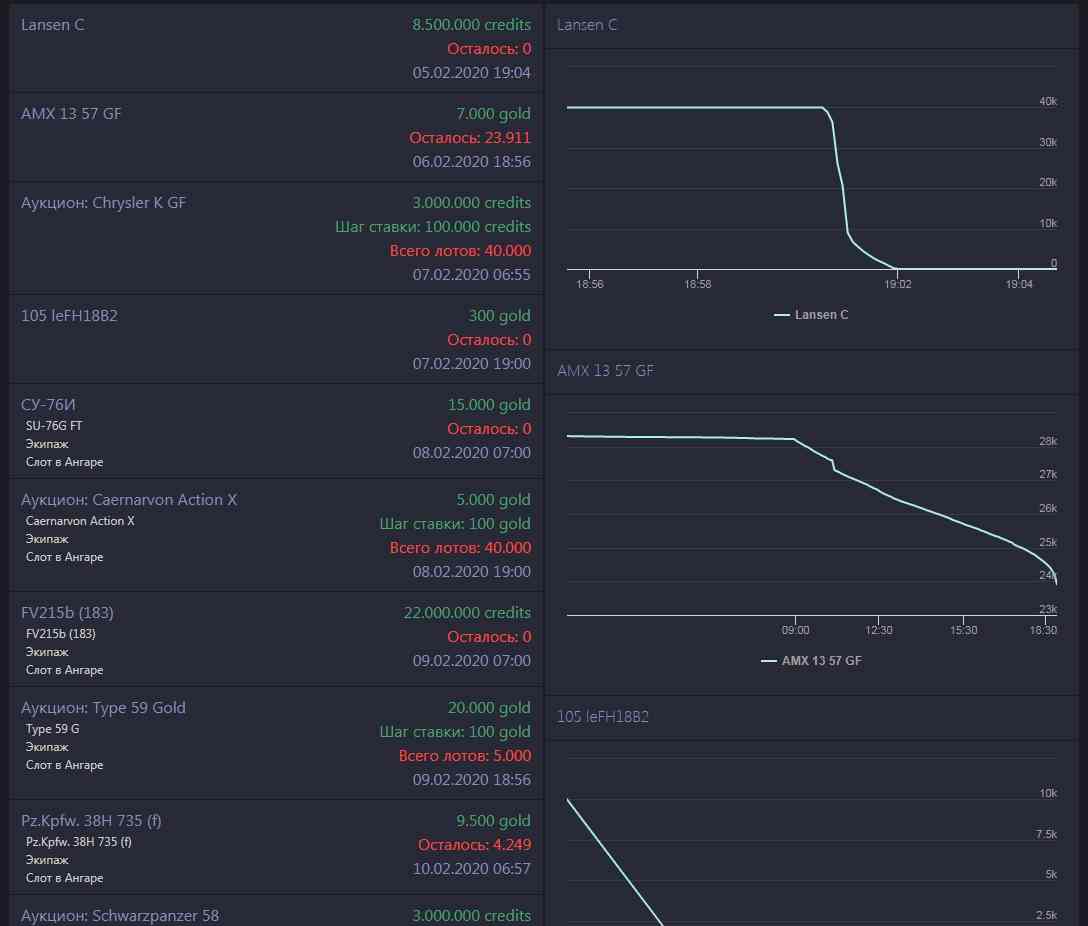Toggle AMX 13 57 GF legend entry
This screenshot has width=1088, height=926.
pos(811,661)
